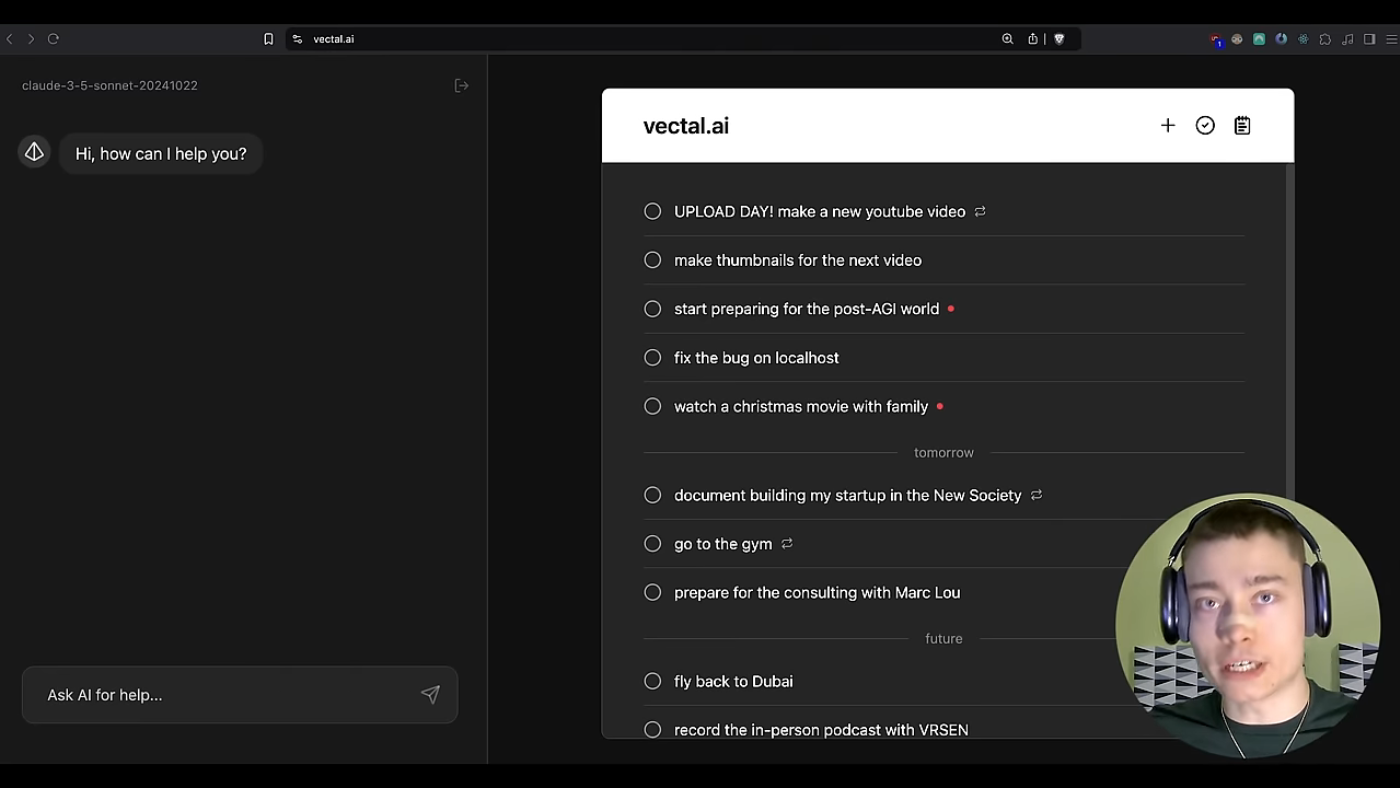Click the repeat icon next to UPLOAD DAY task
The width and height of the screenshot is (1400, 788).
[x=980, y=211]
